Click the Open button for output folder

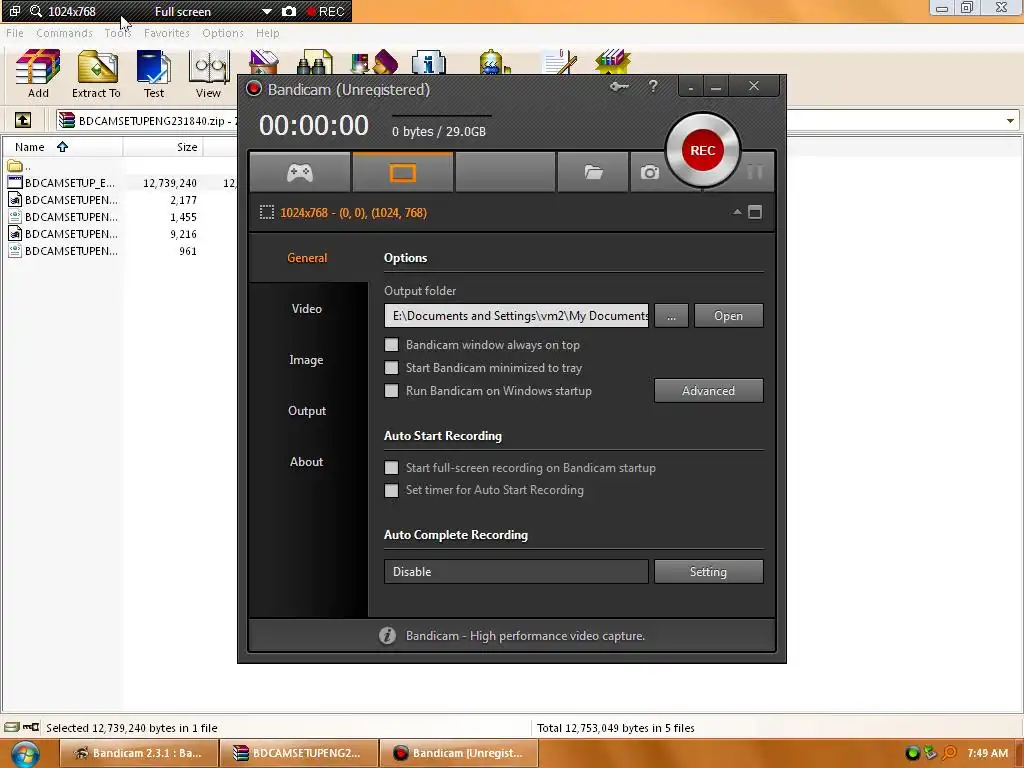tap(728, 315)
